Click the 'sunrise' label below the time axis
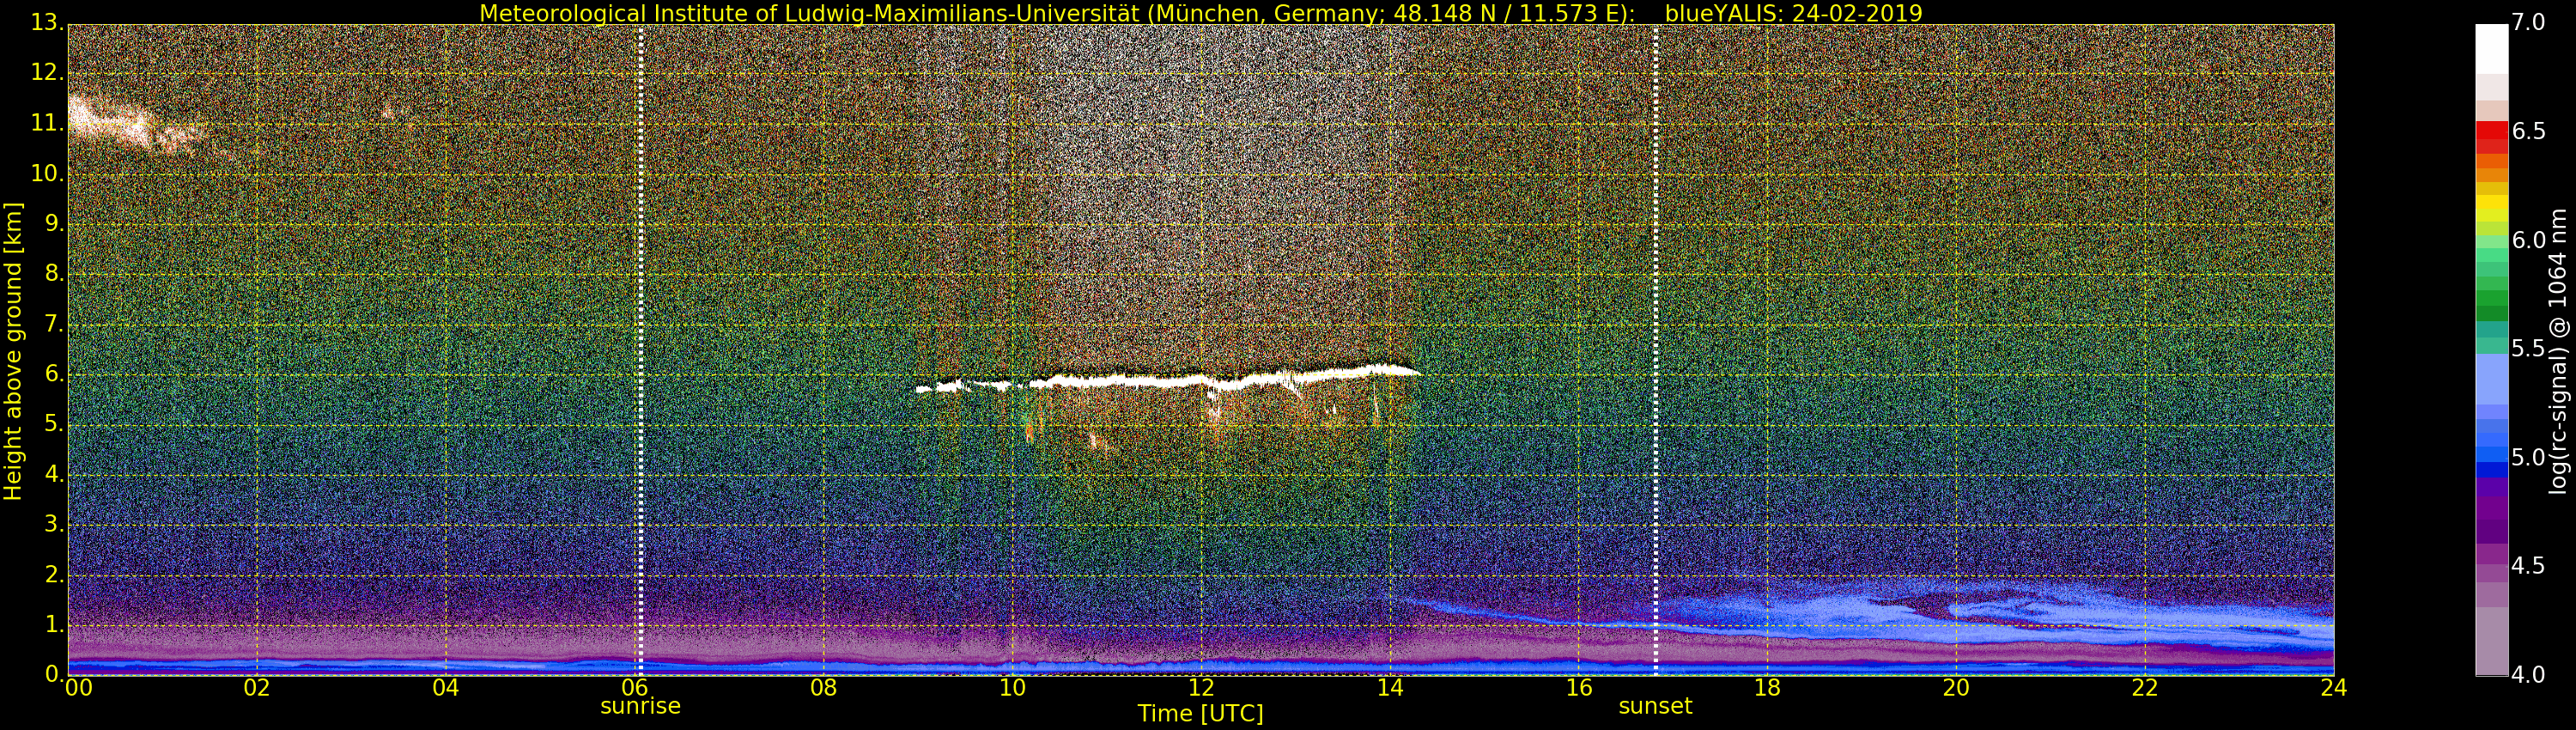Viewport: 2576px width, 730px height. coord(640,706)
